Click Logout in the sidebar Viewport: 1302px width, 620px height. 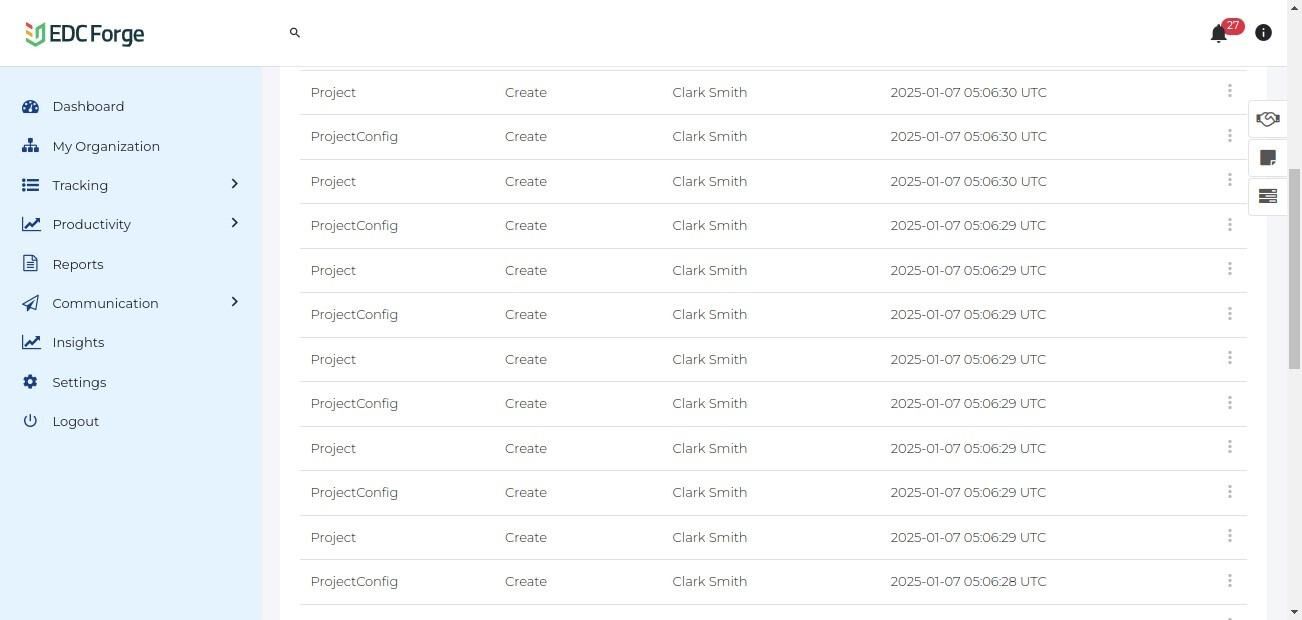pos(75,421)
